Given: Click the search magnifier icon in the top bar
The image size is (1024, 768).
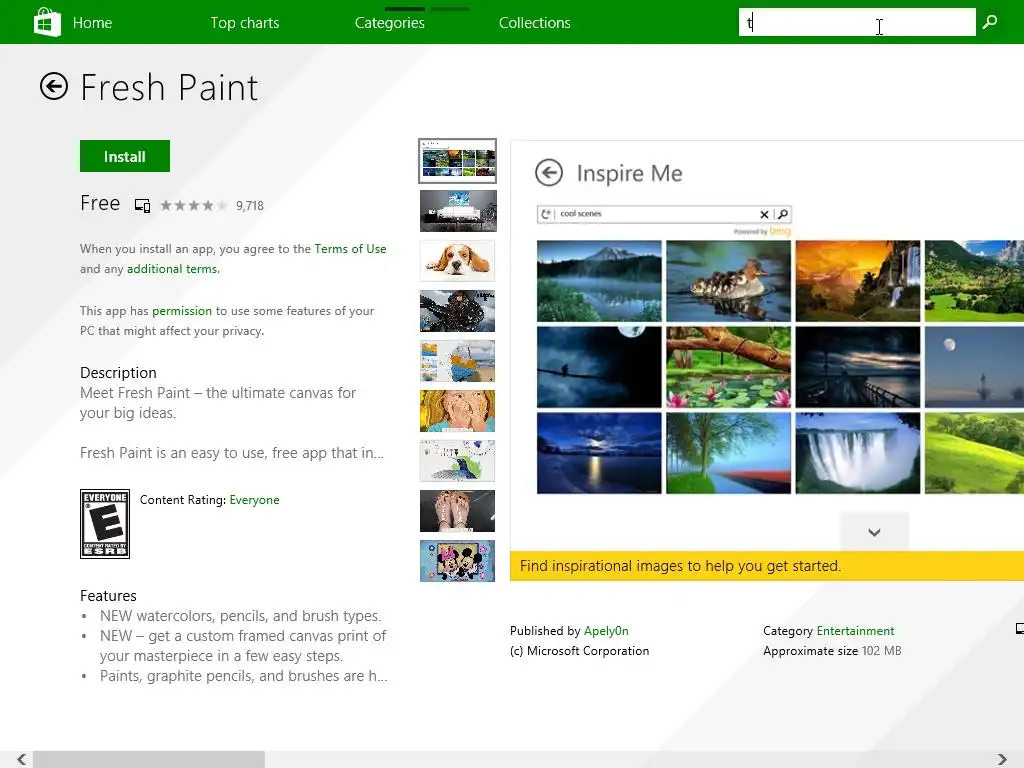Looking at the screenshot, I should coord(990,22).
